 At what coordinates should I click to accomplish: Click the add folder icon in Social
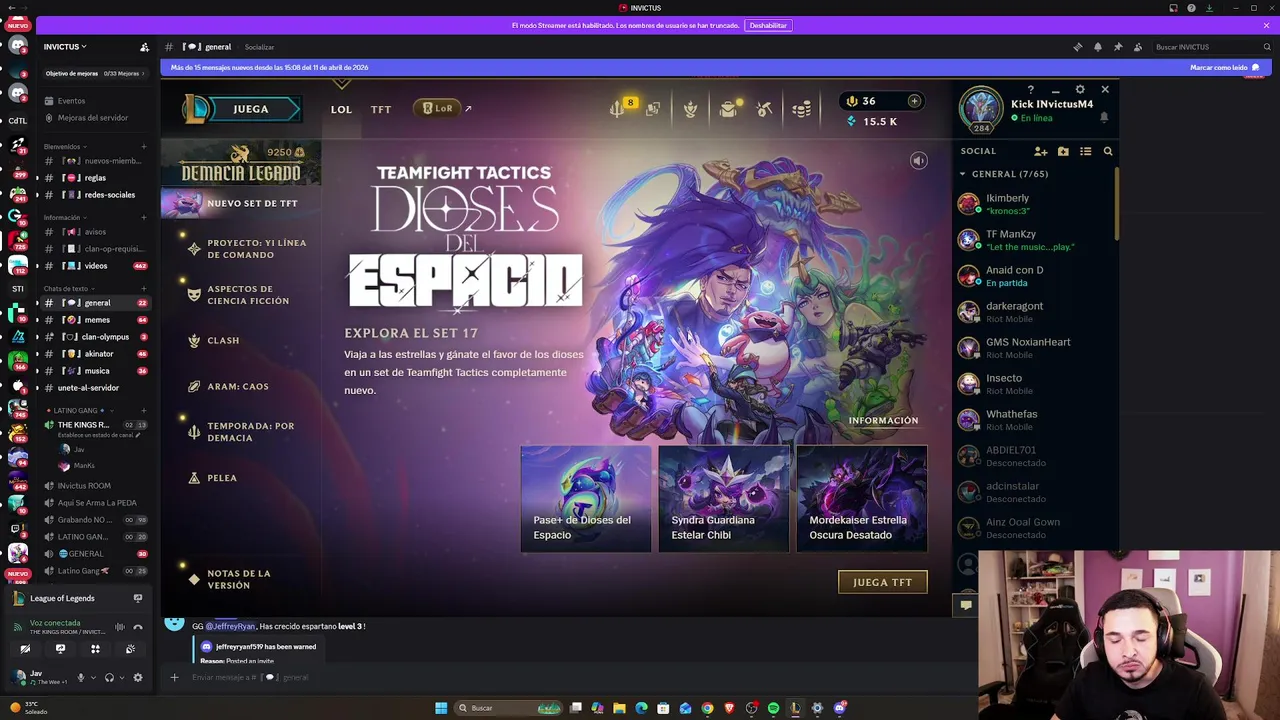pos(1063,151)
